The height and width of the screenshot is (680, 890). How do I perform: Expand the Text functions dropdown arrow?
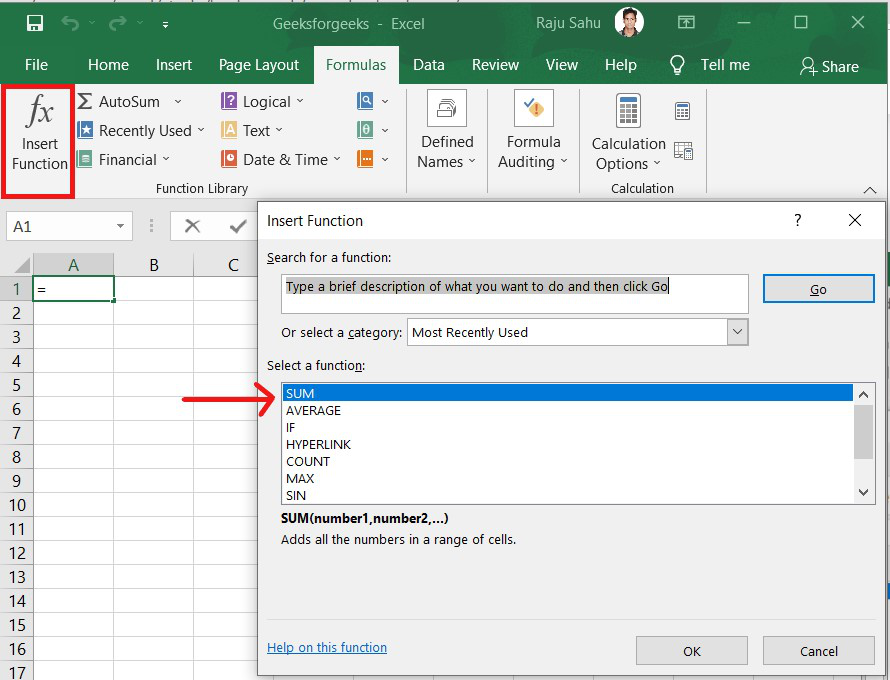[279, 130]
